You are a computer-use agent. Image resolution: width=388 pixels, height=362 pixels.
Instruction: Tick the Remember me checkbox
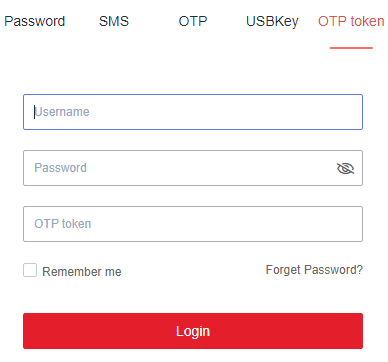[x=30, y=270]
